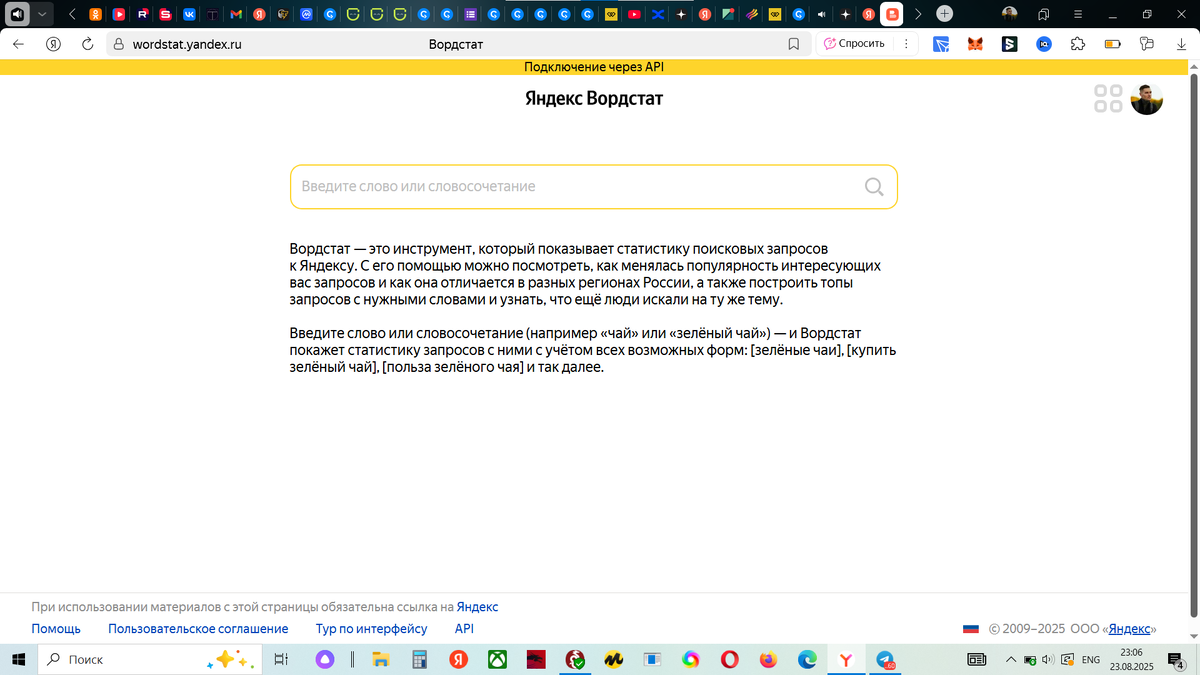Viewport: 1200px width, 675px height.
Task: Start 'Тур по интерфейсу' from the footer
Action: coord(371,629)
